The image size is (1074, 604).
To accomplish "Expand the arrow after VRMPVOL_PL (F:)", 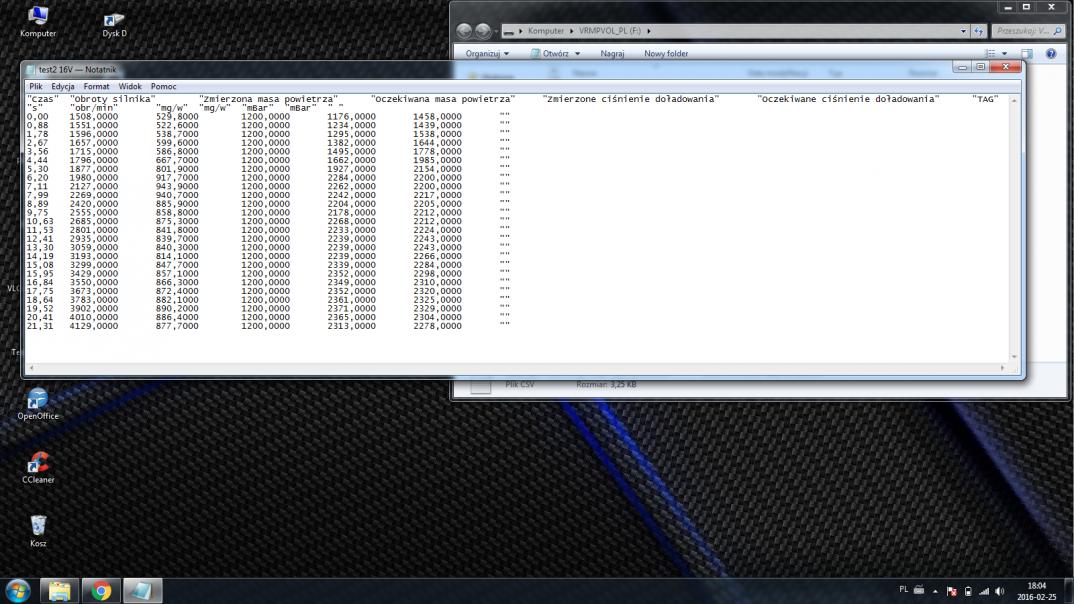I will tap(649, 31).
